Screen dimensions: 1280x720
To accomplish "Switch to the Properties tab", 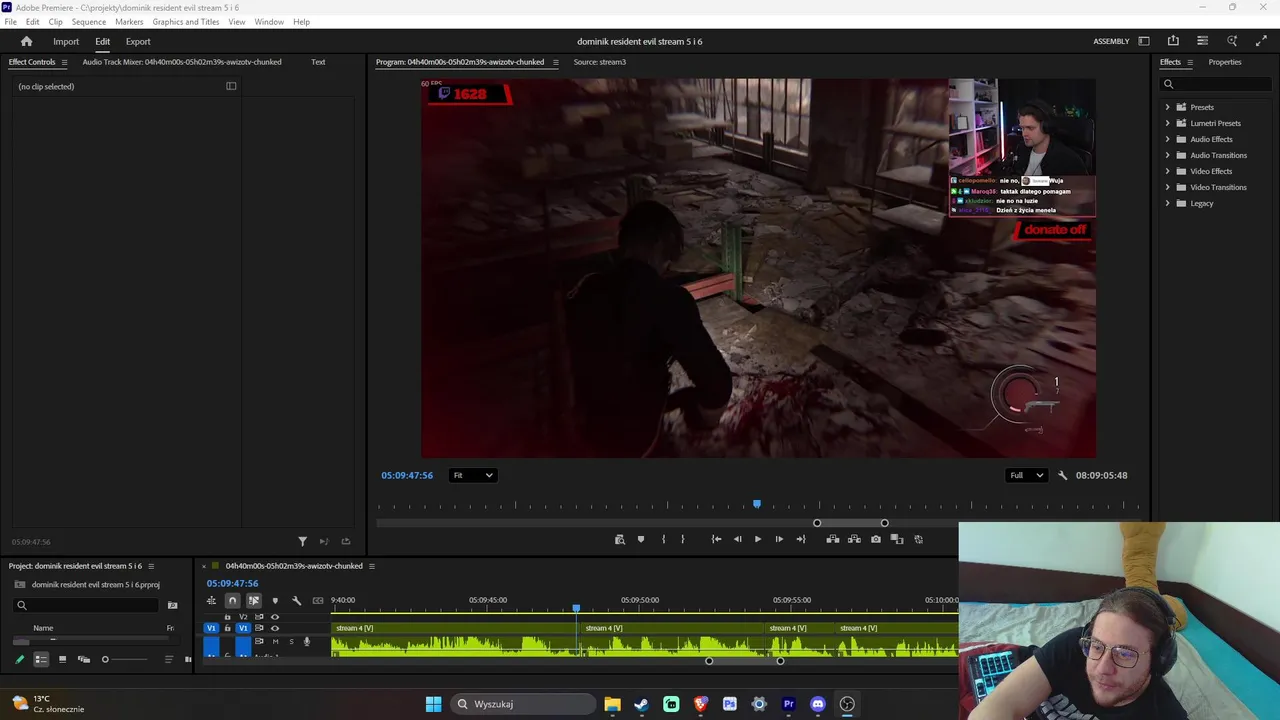I will pyautogui.click(x=1225, y=62).
